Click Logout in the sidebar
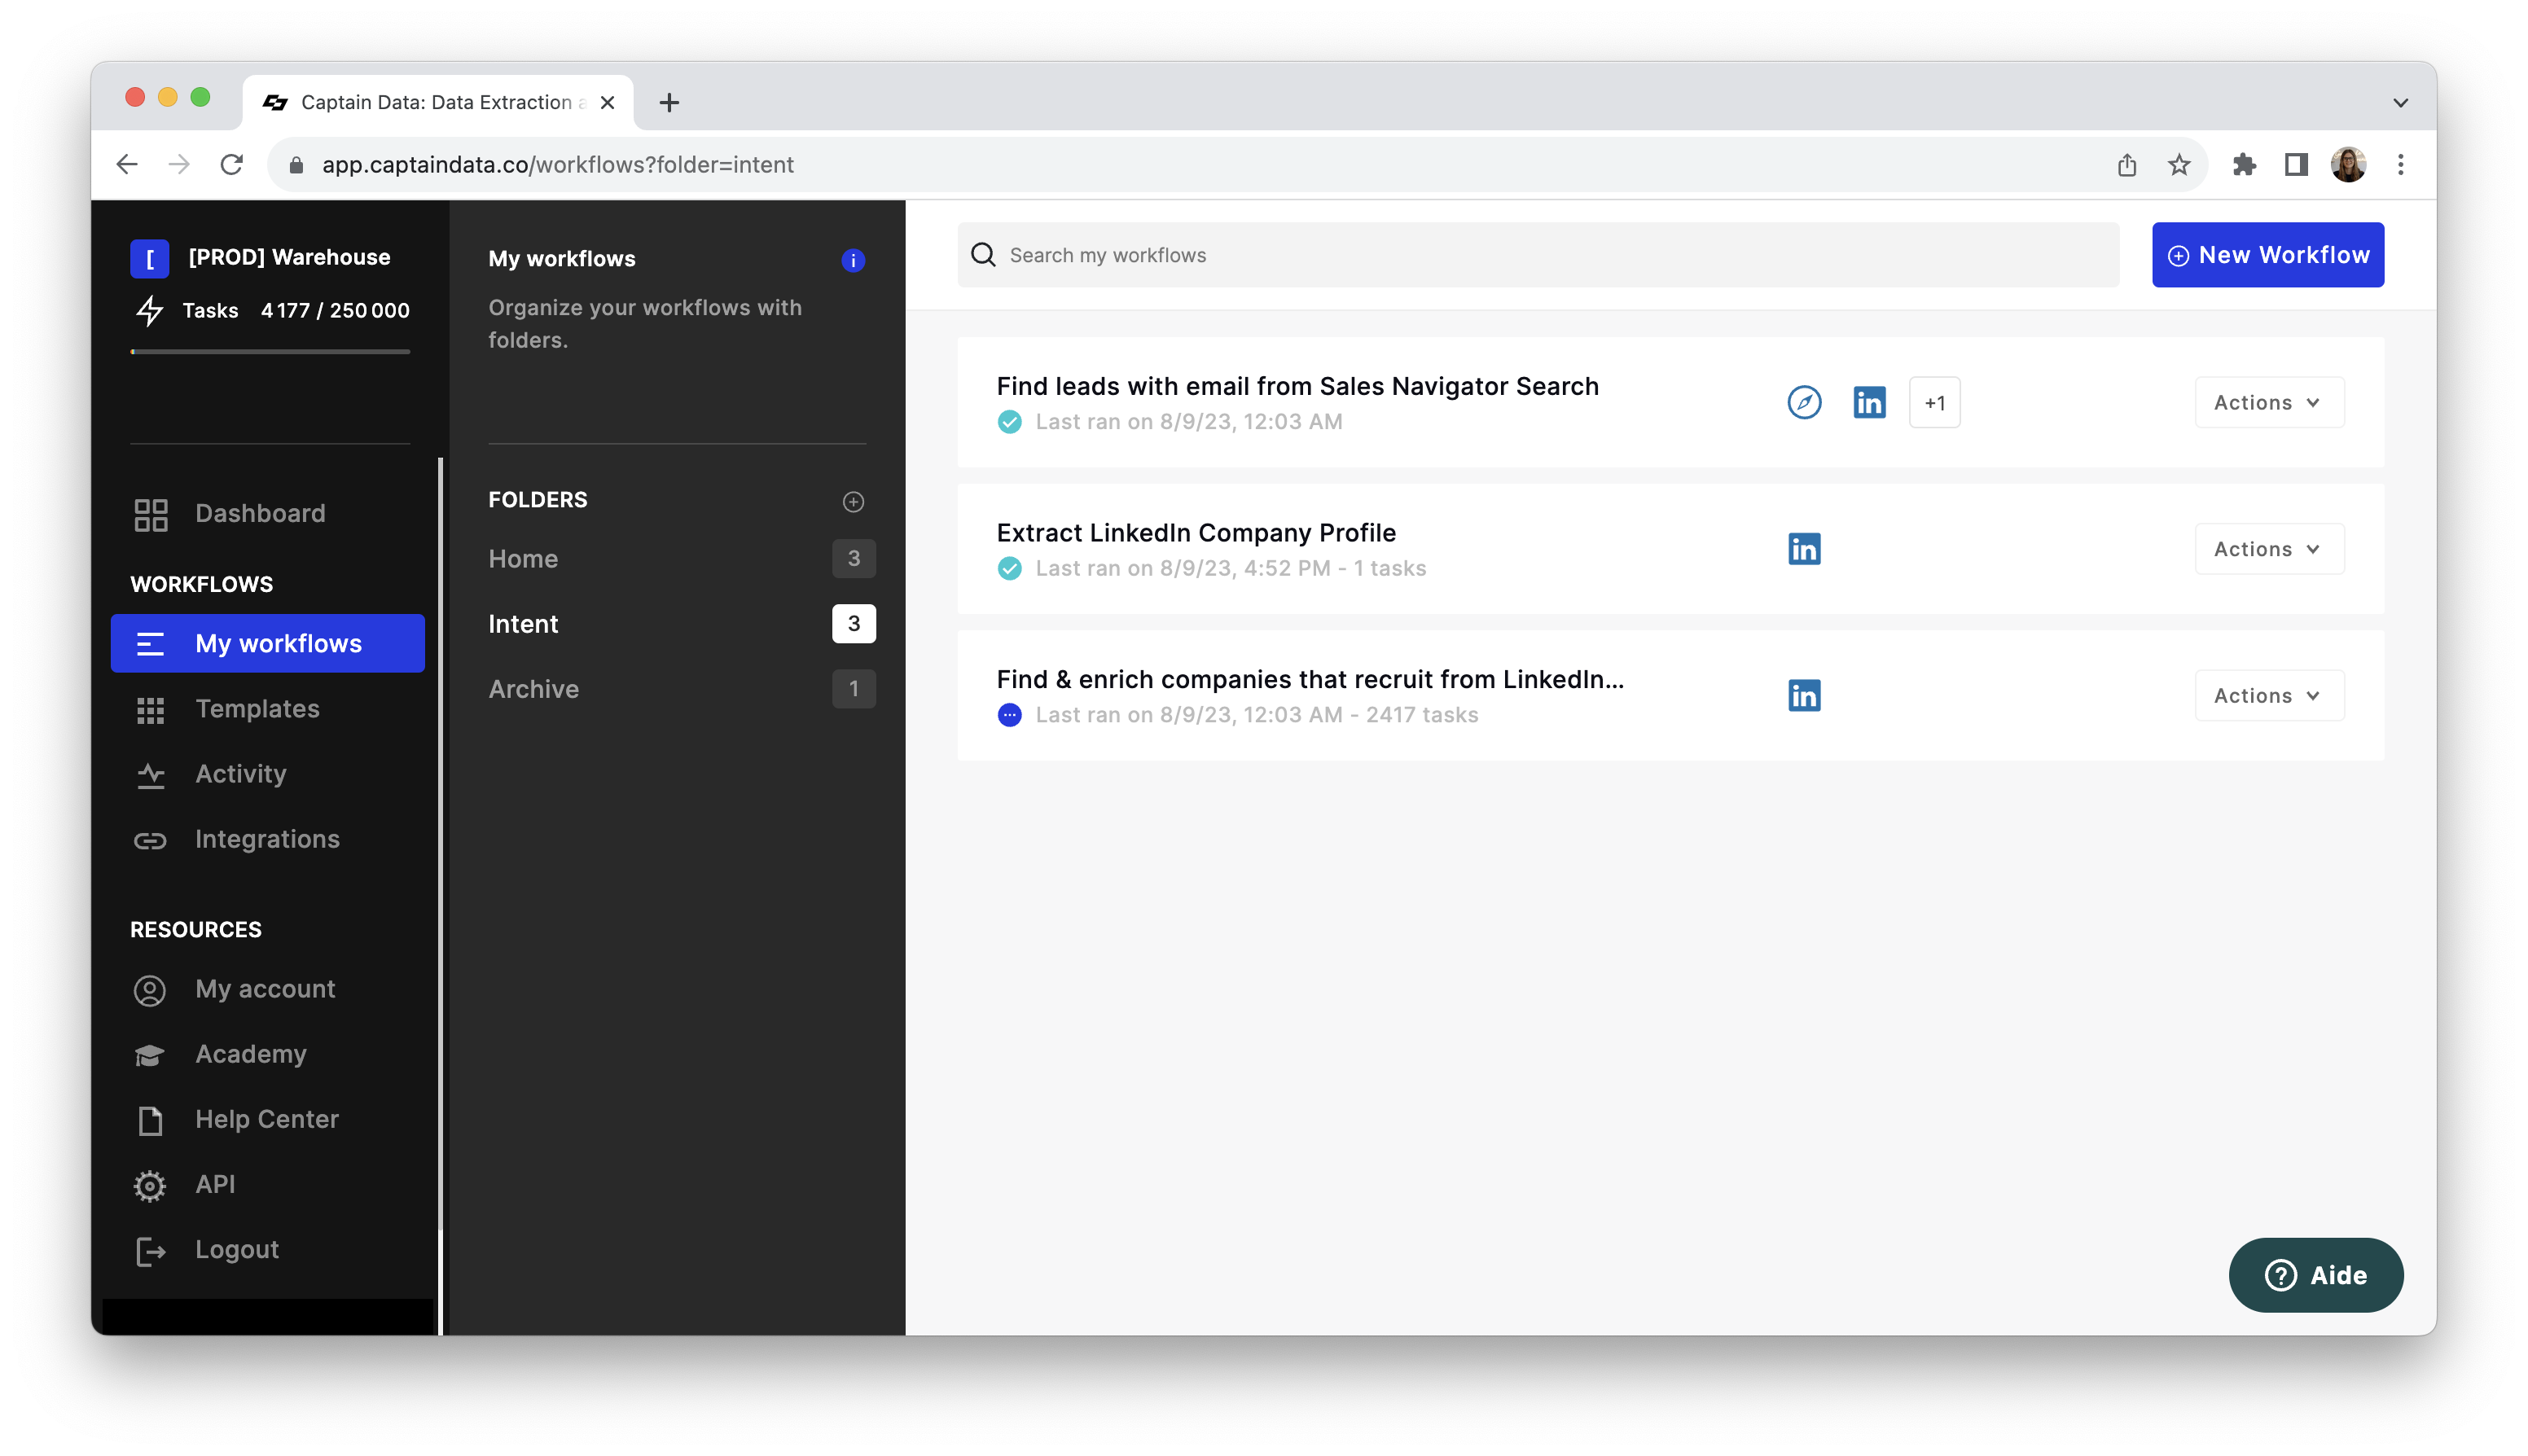2528x1456 pixels. click(x=268, y=1249)
